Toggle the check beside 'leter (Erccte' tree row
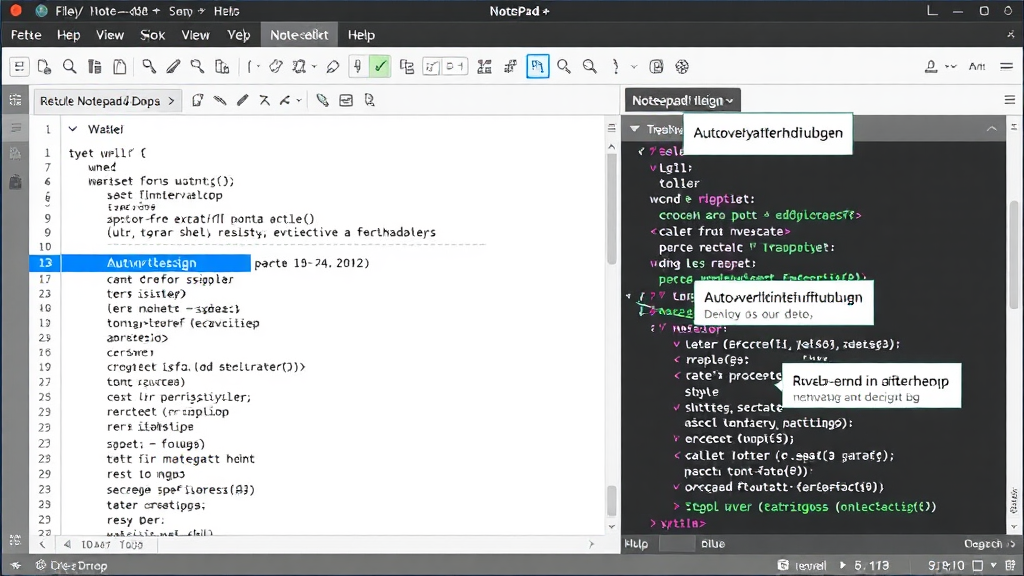The height and width of the screenshot is (576, 1024). click(677, 344)
